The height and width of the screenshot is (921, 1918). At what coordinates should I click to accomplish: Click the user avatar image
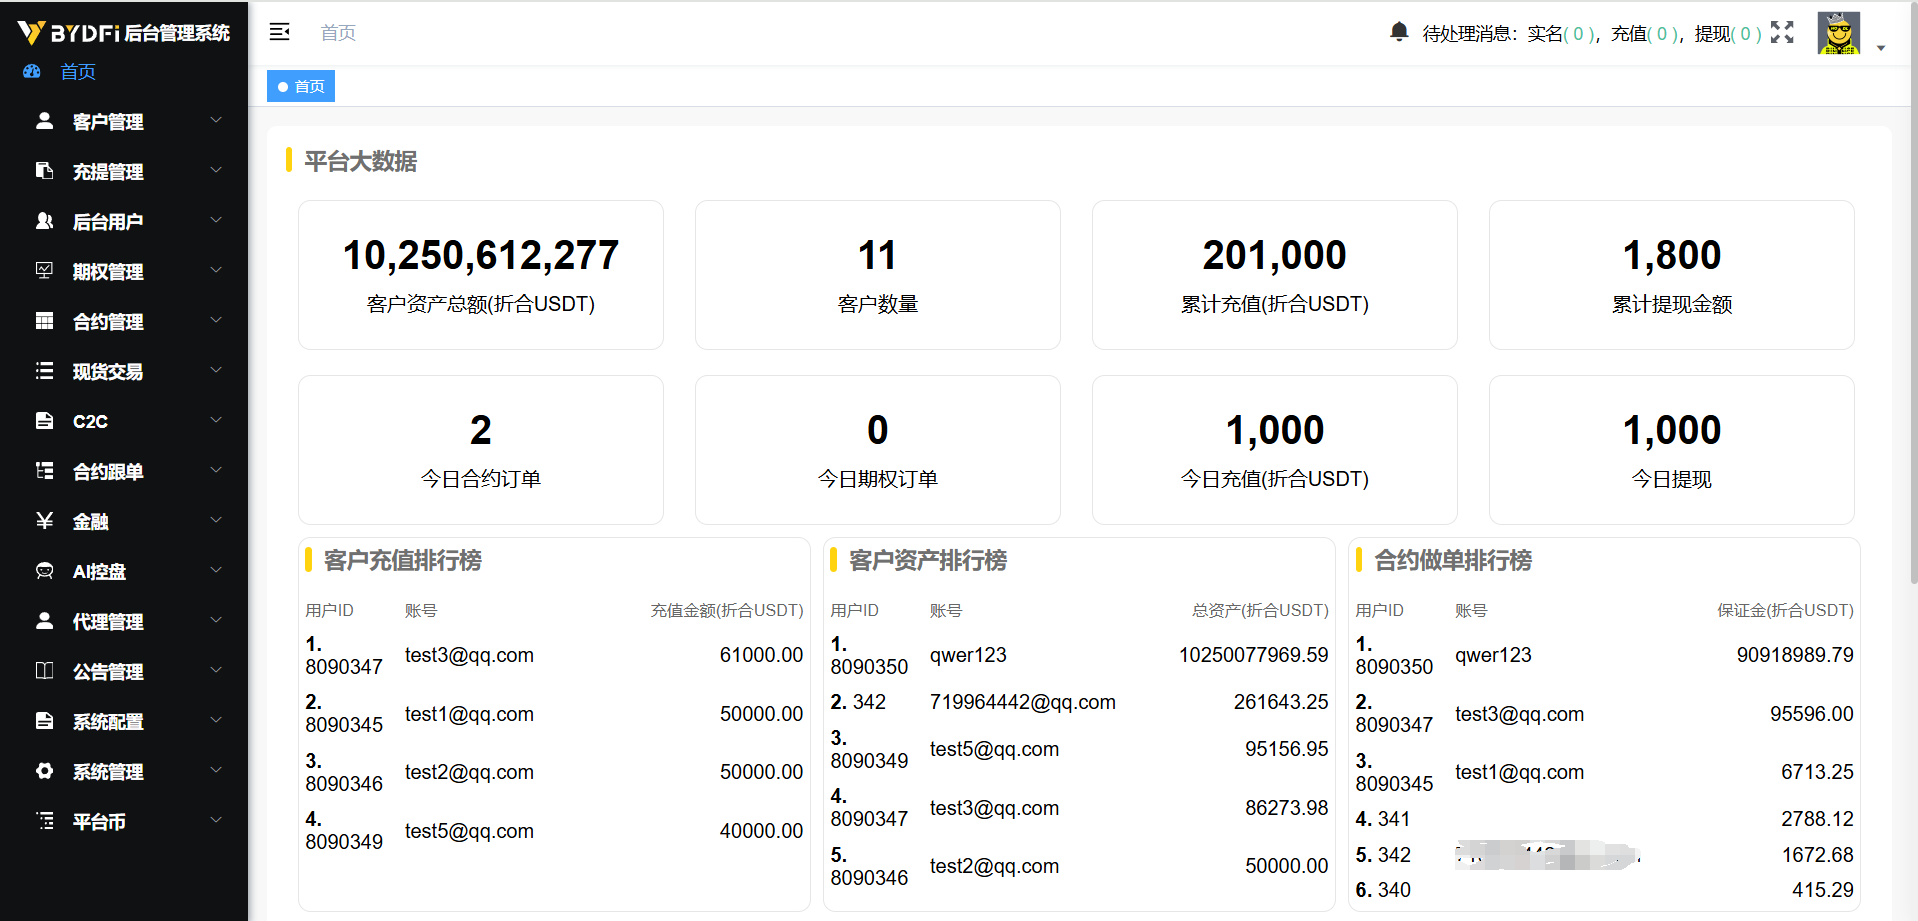[x=1838, y=32]
